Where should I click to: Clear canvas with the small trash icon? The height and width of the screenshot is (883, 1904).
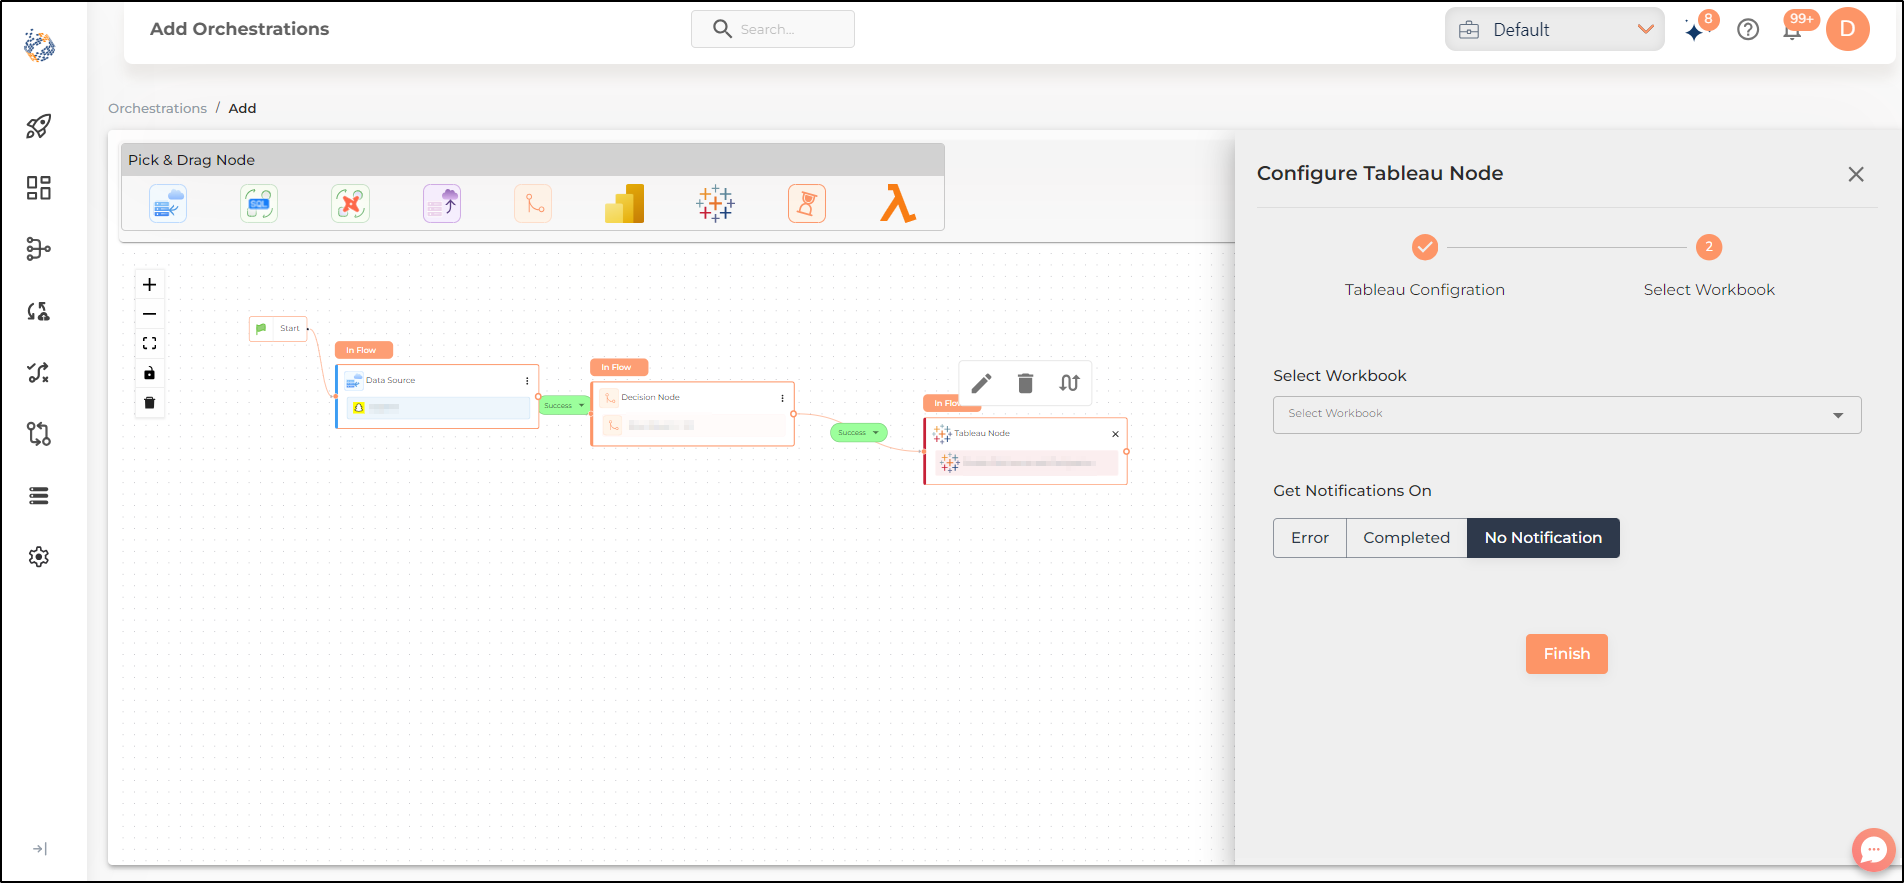(x=150, y=403)
